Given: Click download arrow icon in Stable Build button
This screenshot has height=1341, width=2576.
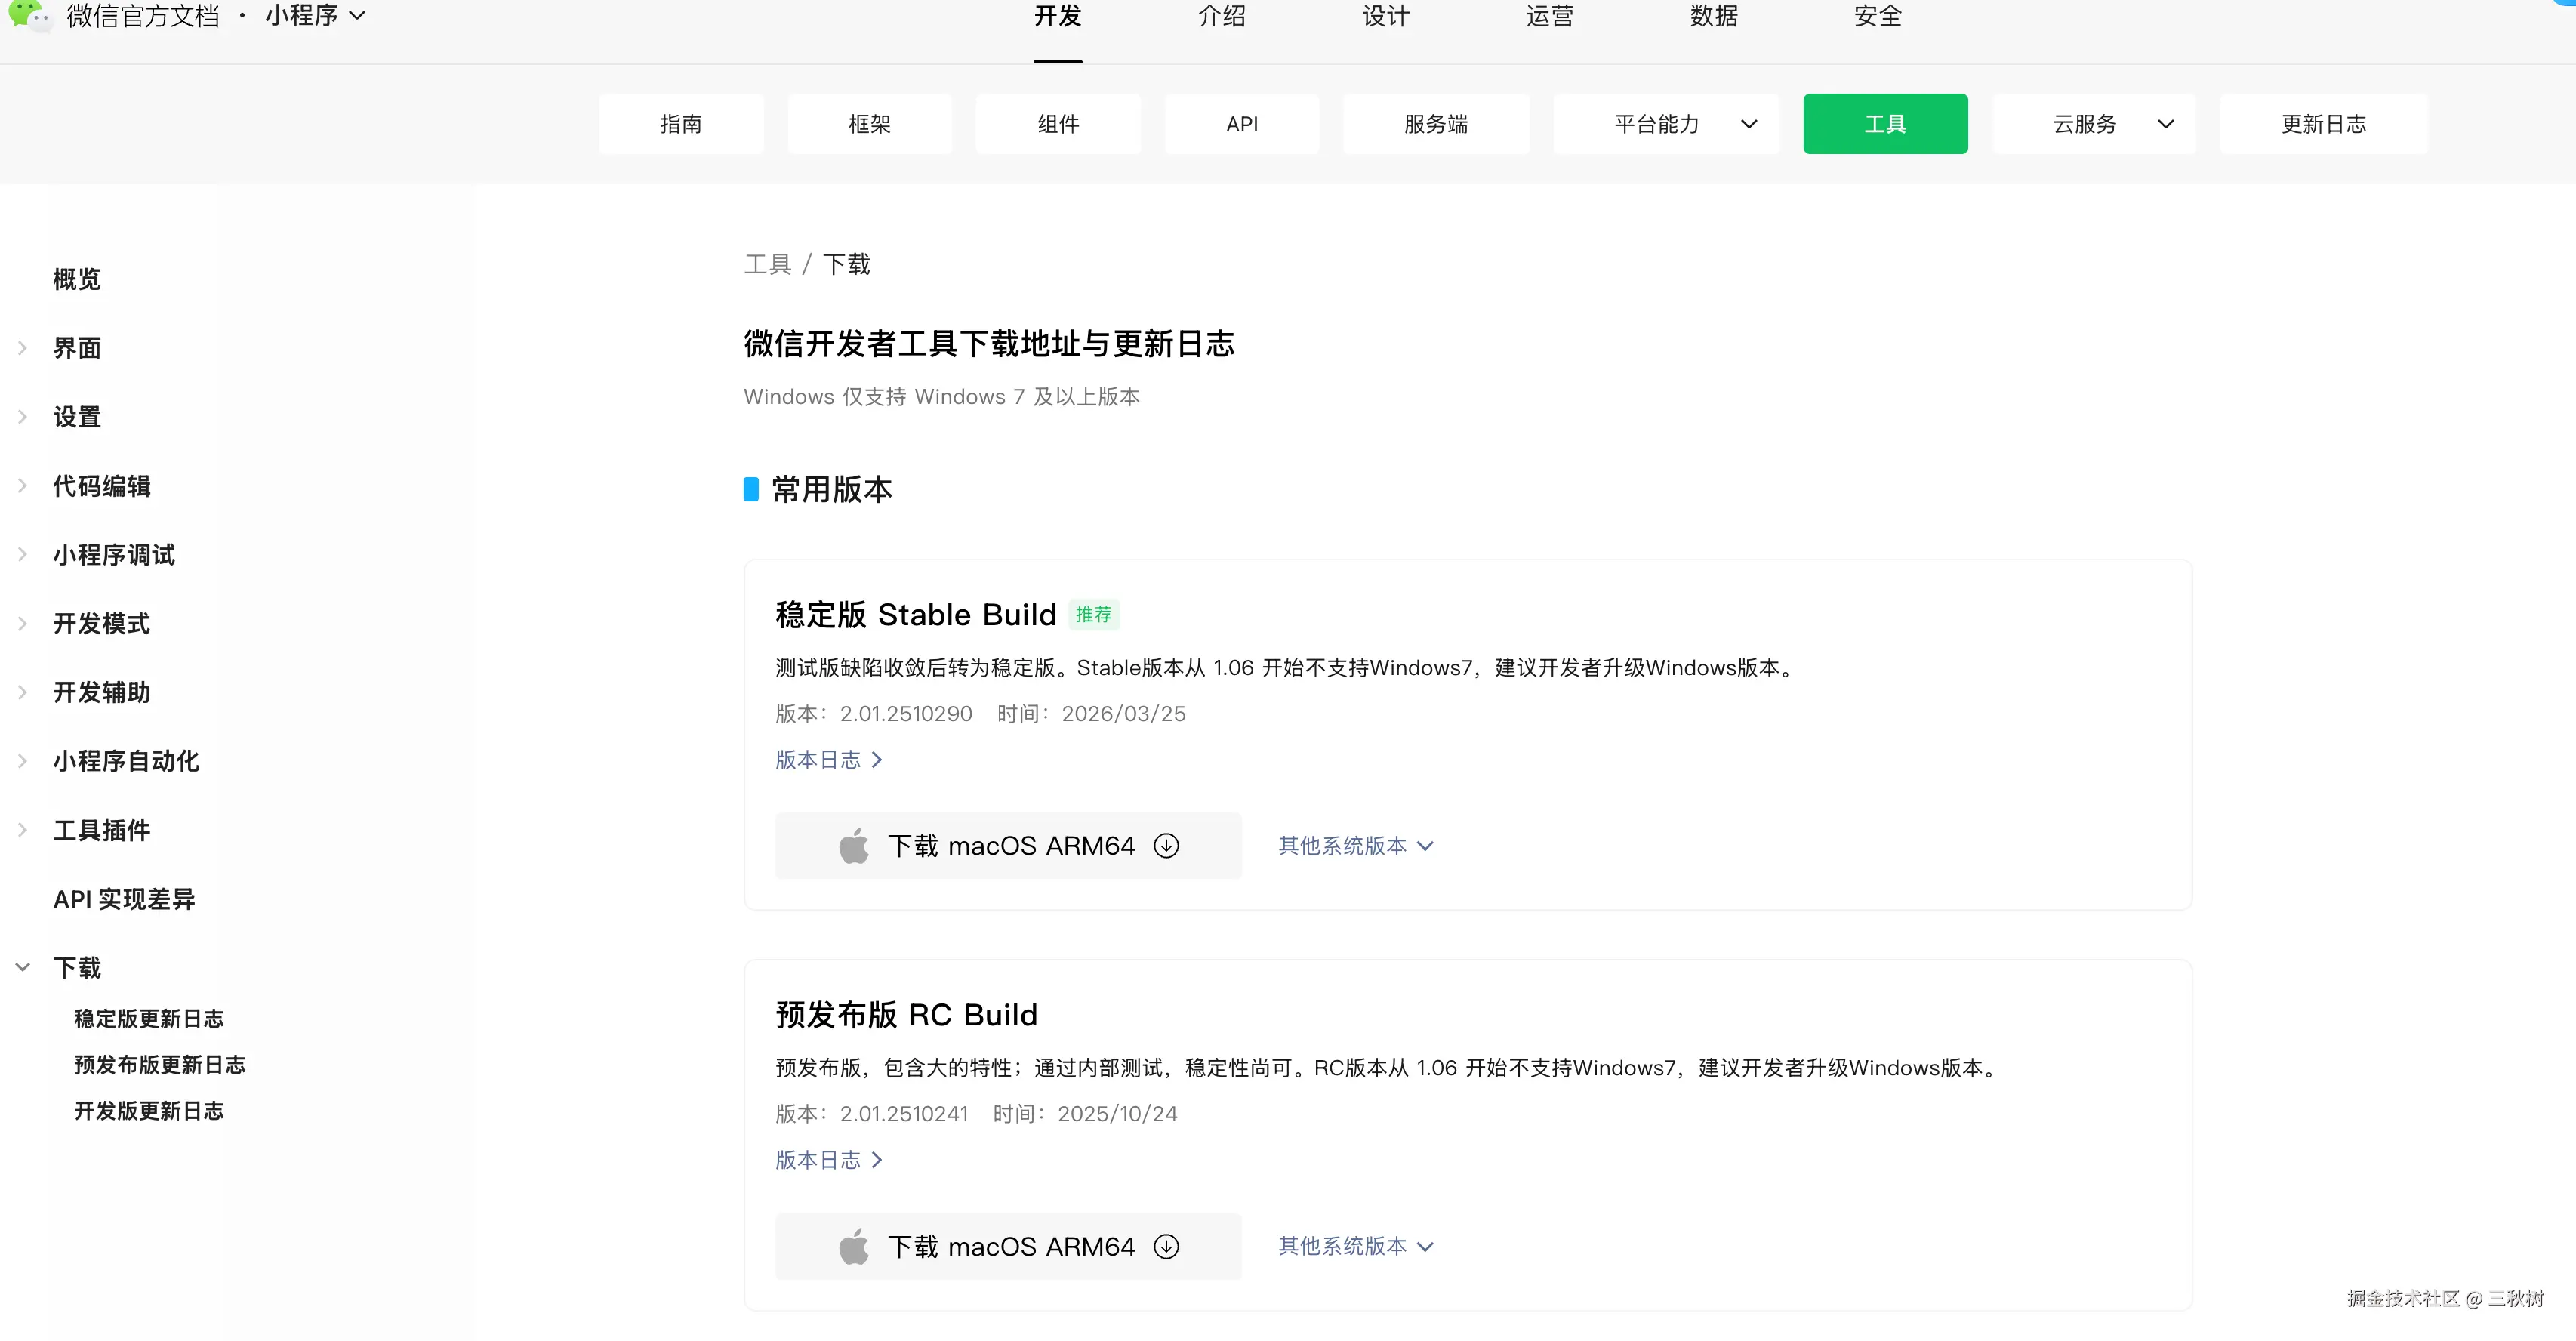Looking at the screenshot, I should click(x=1166, y=846).
